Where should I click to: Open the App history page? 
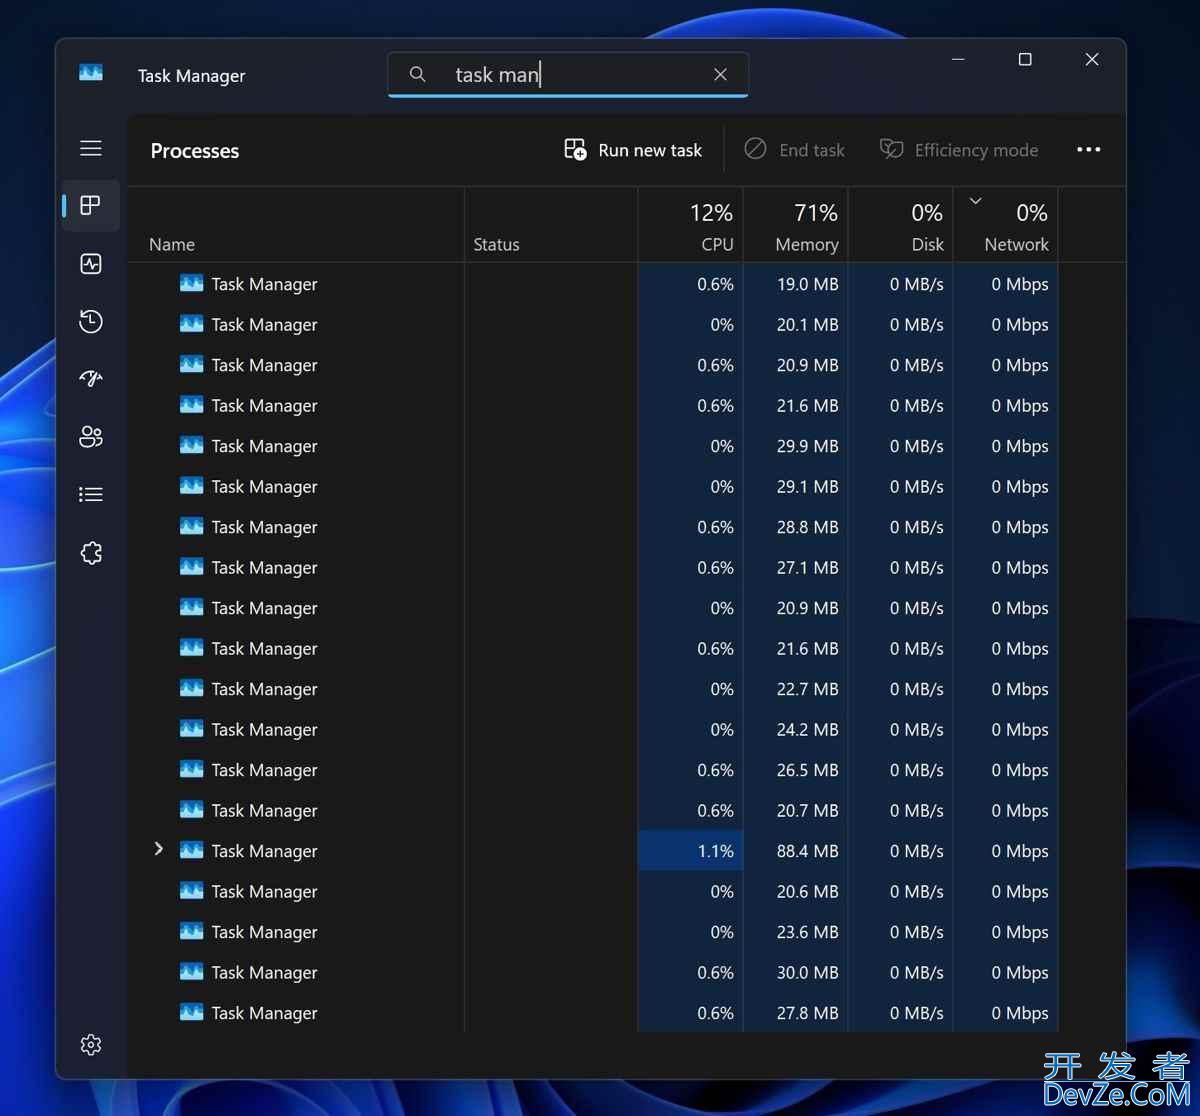point(90,321)
